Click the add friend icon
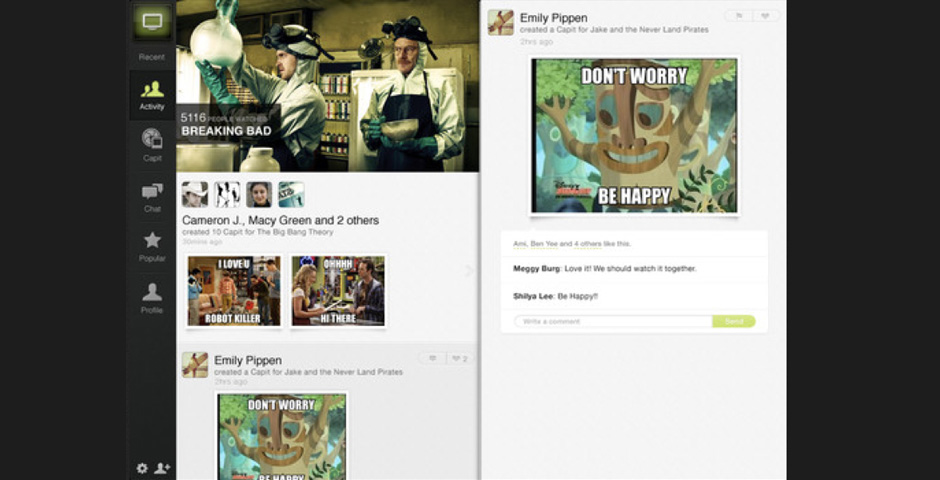This screenshot has width=940, height=480. coord(162,468)
